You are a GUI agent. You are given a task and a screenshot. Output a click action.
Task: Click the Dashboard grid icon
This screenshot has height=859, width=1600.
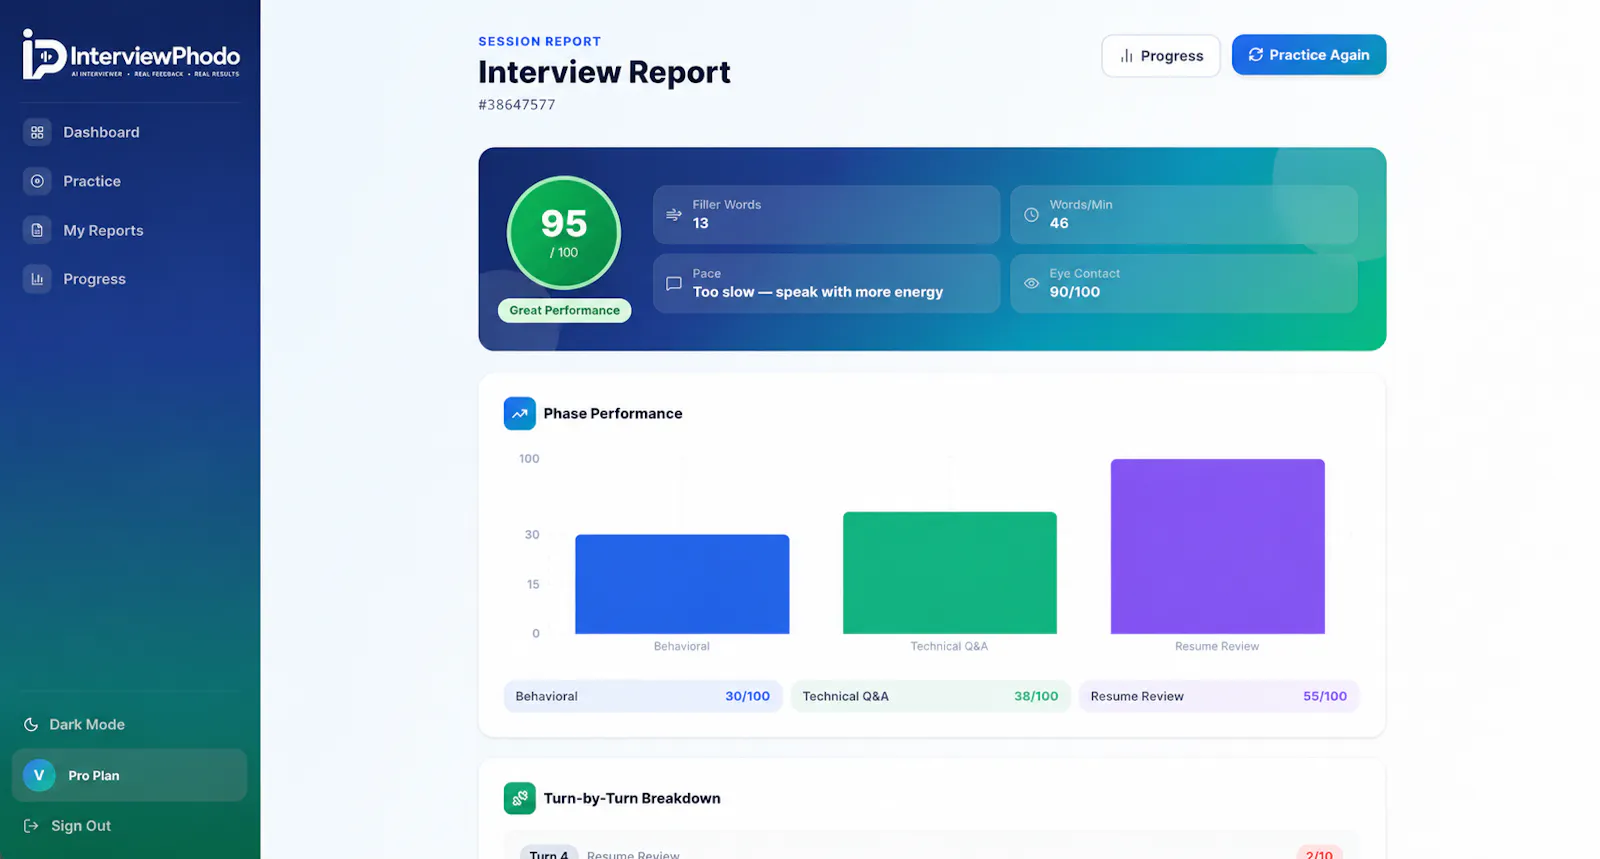(37, 132)
